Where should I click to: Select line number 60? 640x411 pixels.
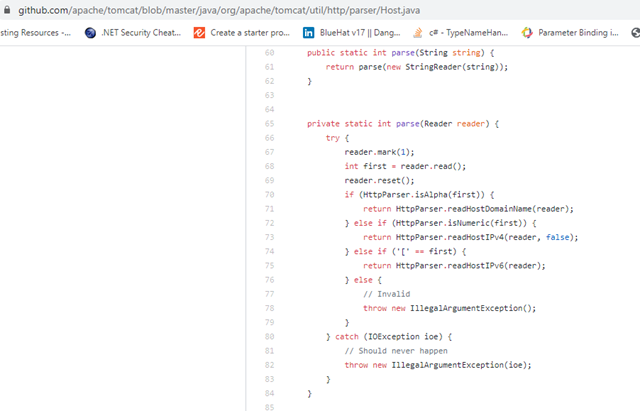[269, 53]
